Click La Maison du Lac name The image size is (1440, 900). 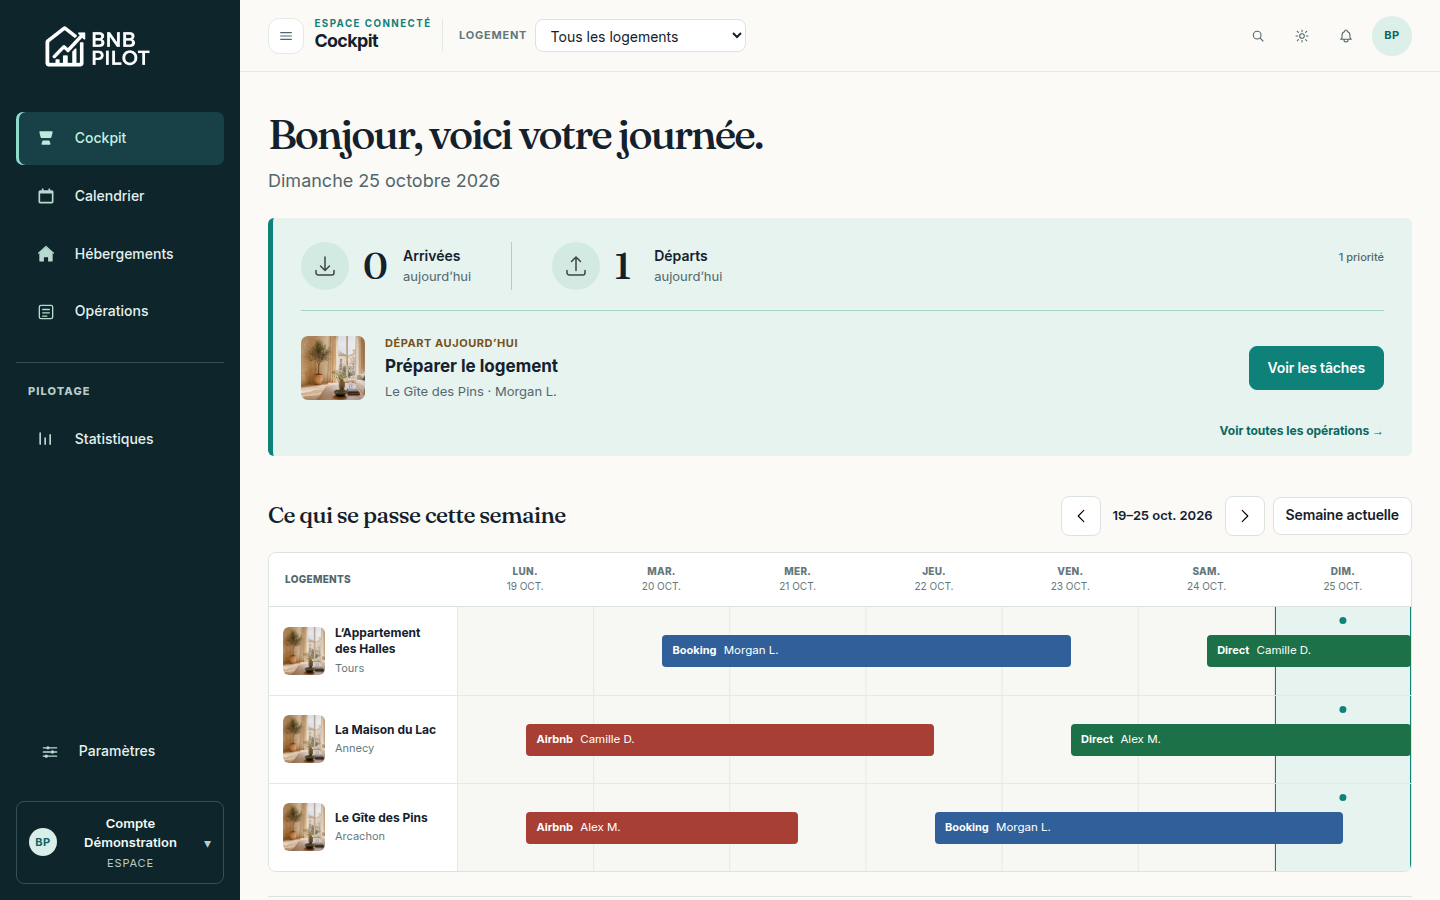click(x=385, y=730)
